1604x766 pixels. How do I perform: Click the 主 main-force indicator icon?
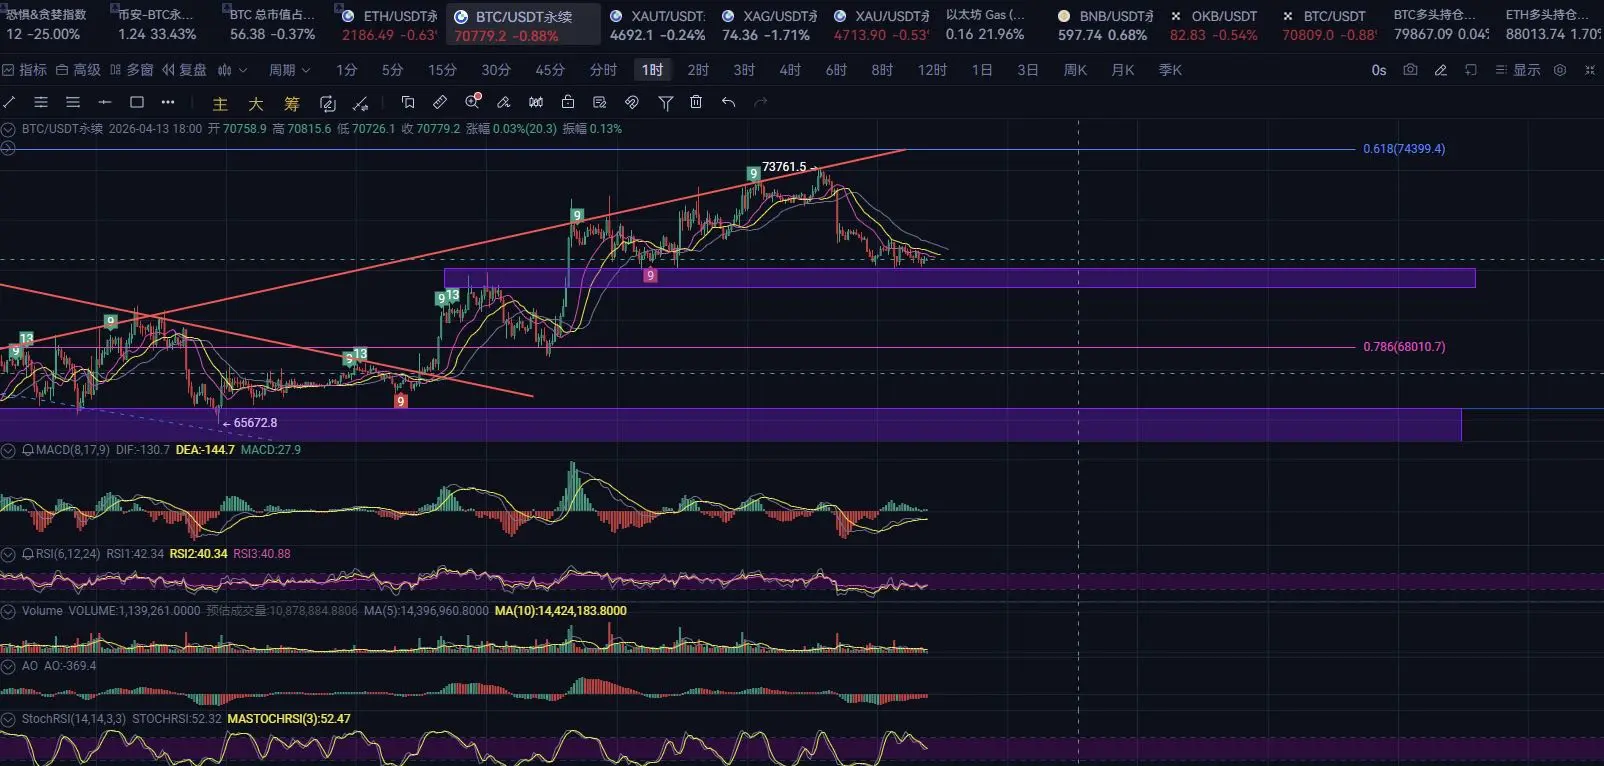(x=220, y=103)
